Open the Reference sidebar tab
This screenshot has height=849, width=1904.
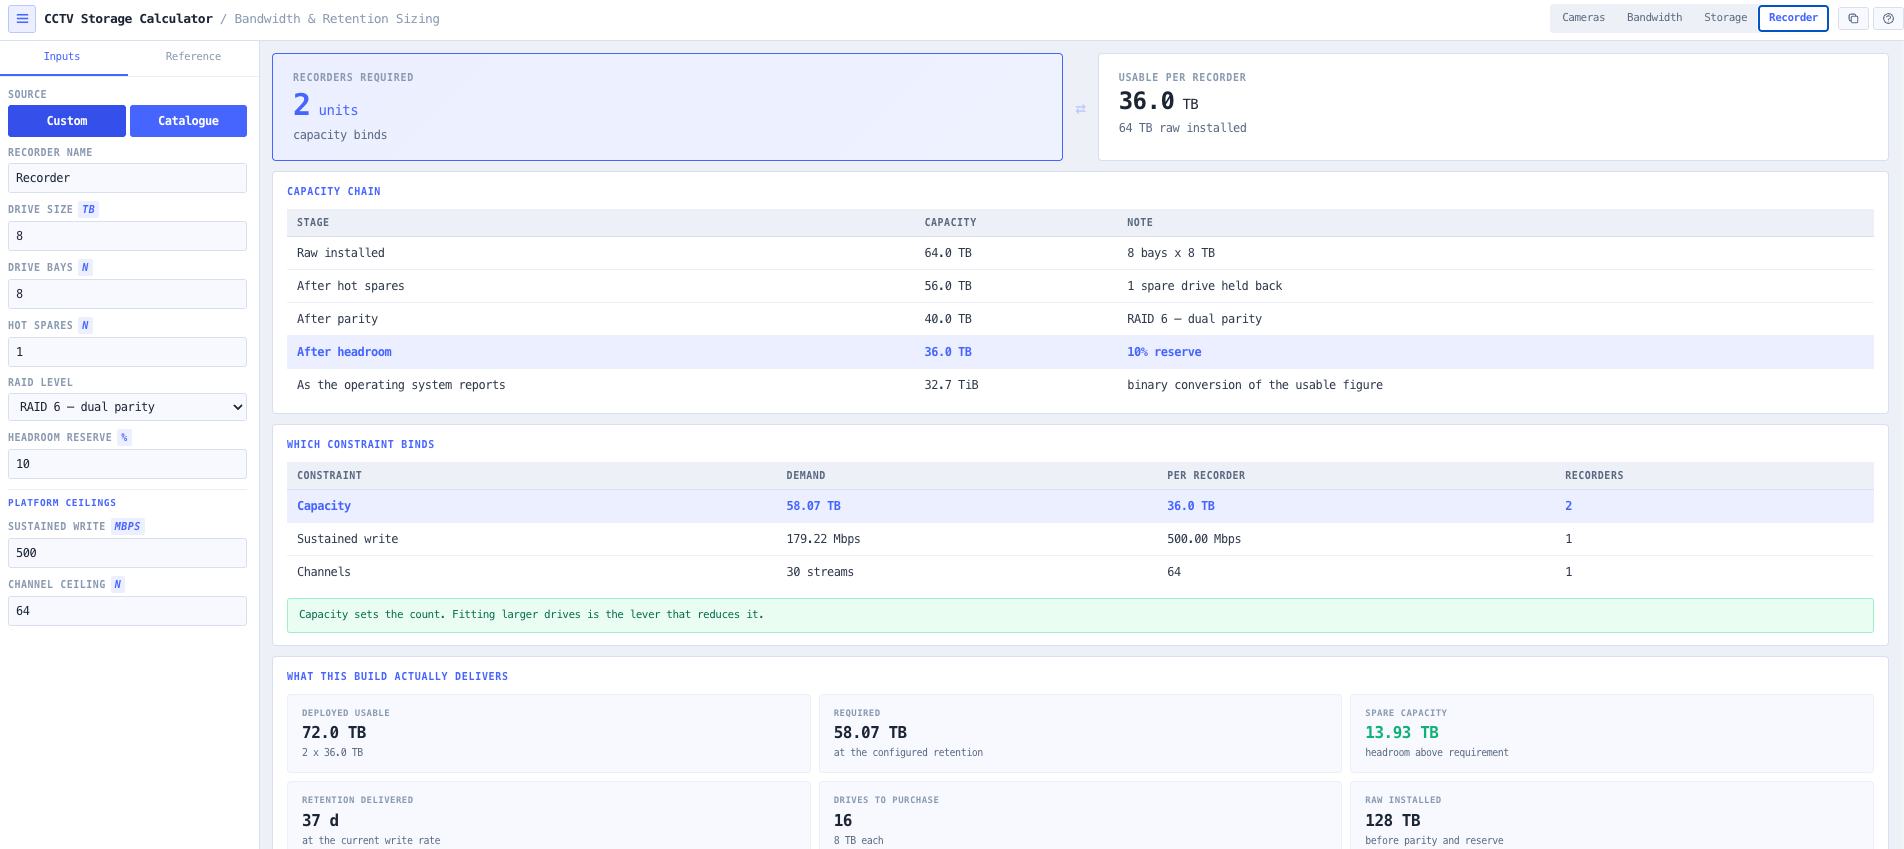(x=193, y=57)
